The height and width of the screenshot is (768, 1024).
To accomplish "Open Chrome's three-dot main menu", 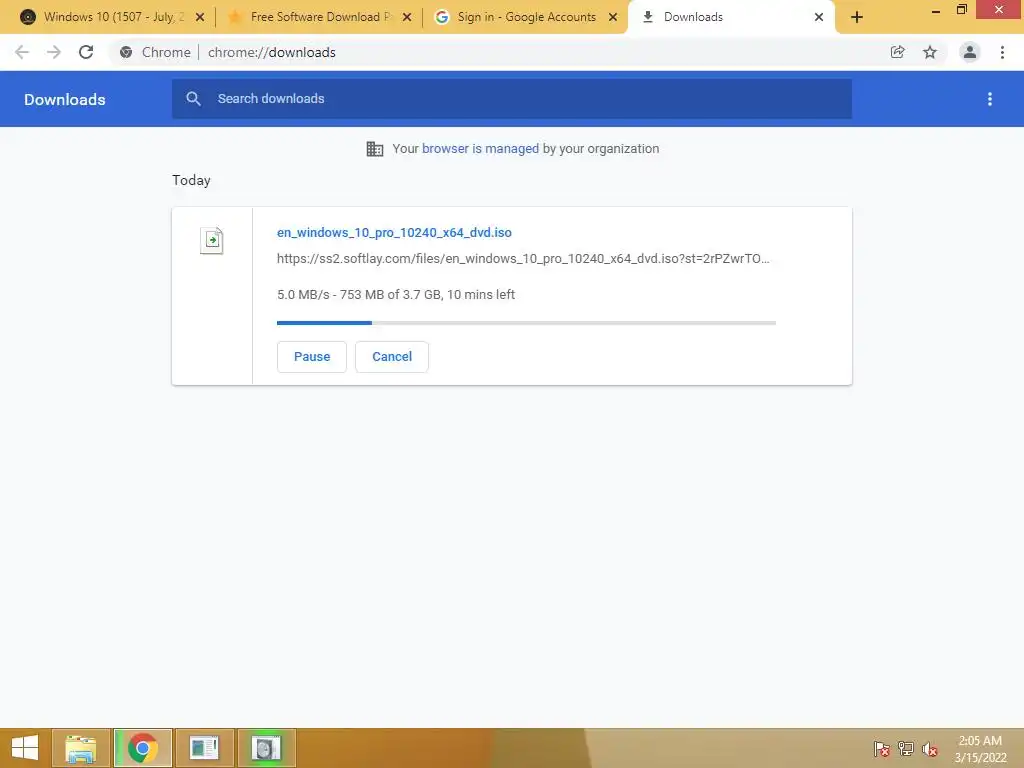I will [1002, 52].
